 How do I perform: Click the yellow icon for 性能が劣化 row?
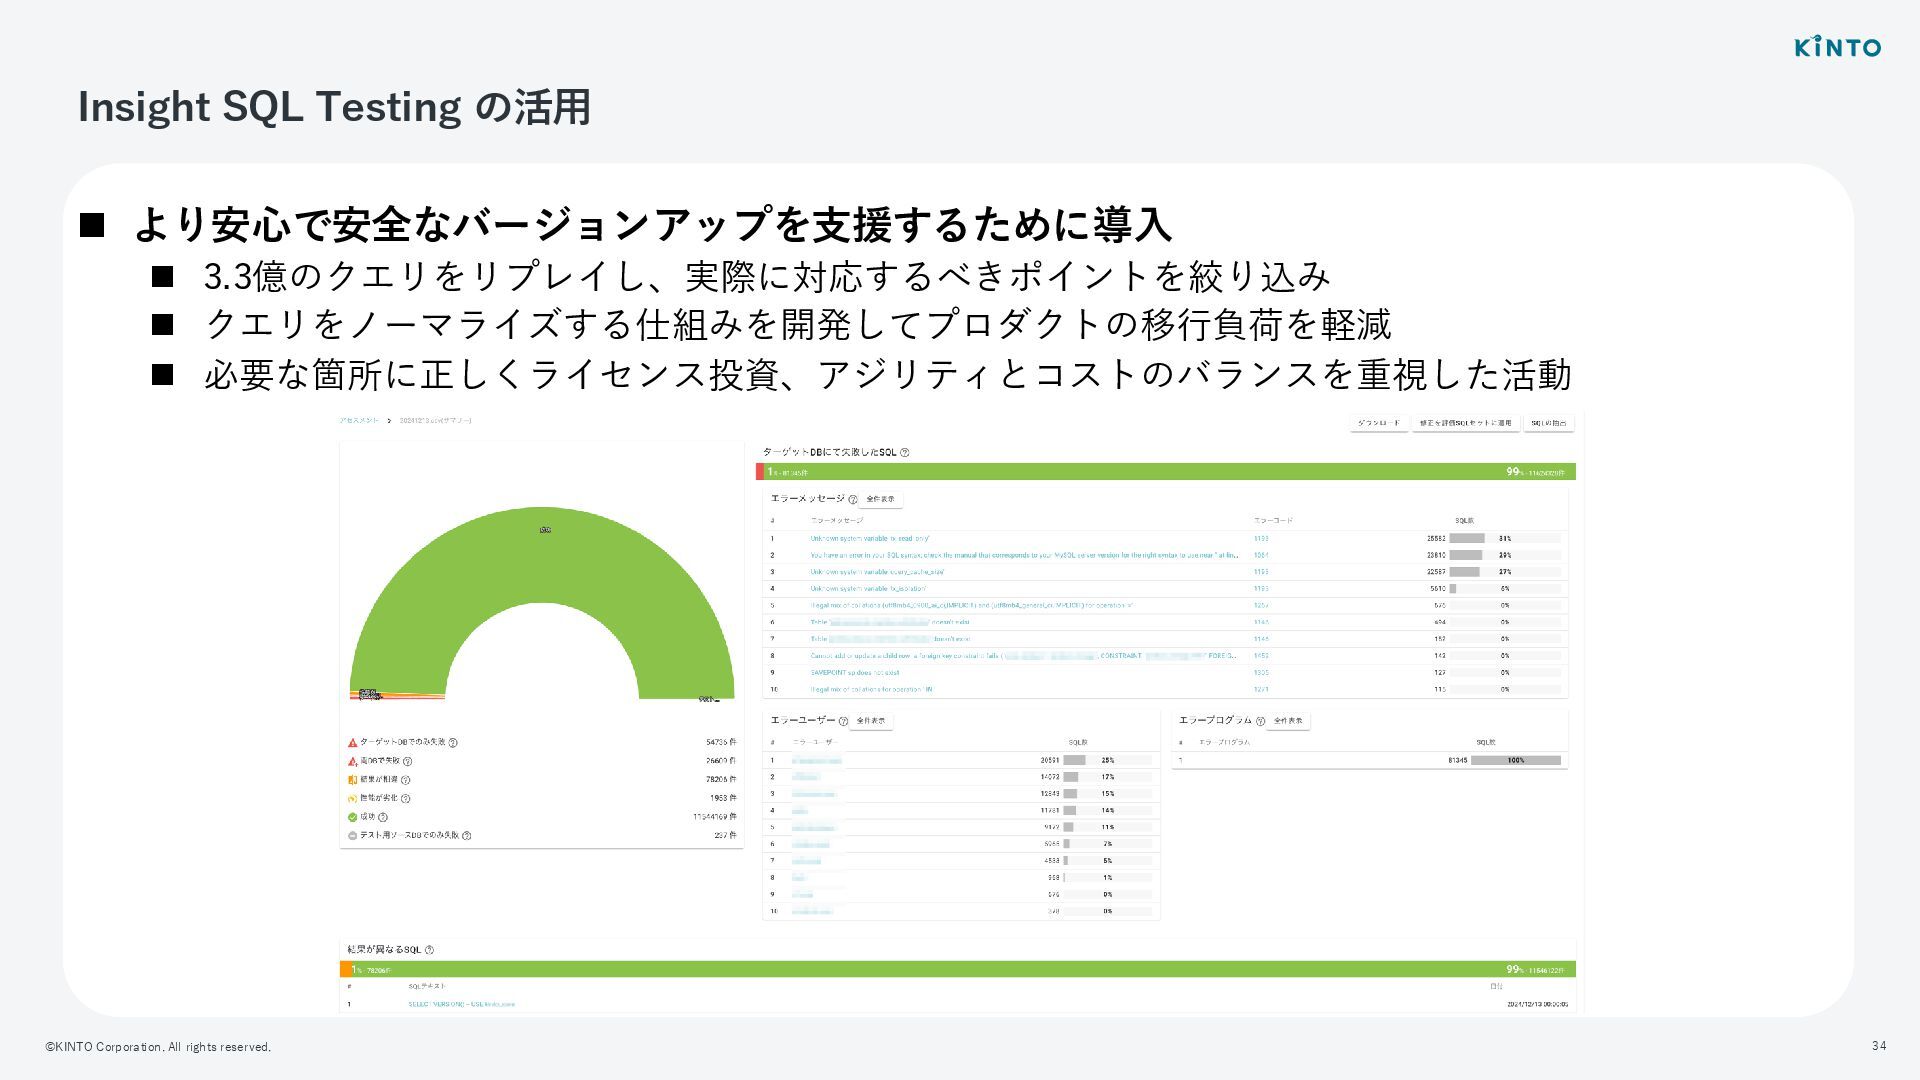click(x=353, y=798)
